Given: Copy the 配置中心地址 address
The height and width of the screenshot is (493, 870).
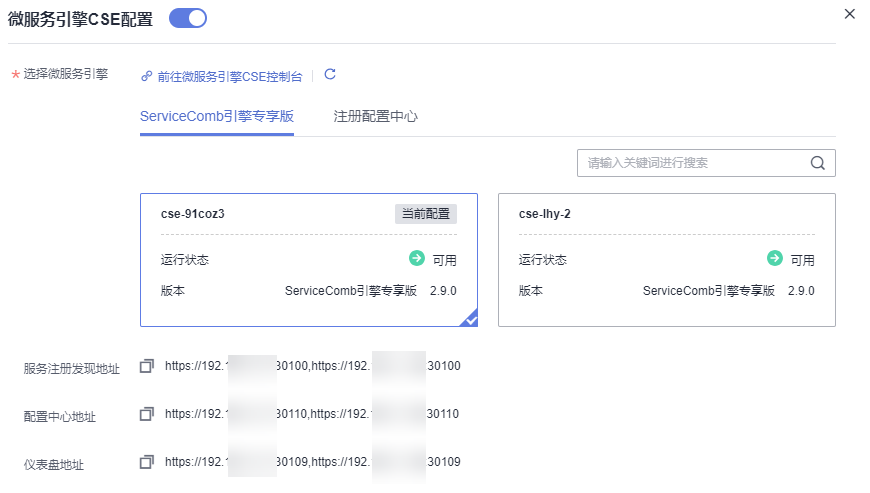Looking at the screenshot, I should (147, 413).
